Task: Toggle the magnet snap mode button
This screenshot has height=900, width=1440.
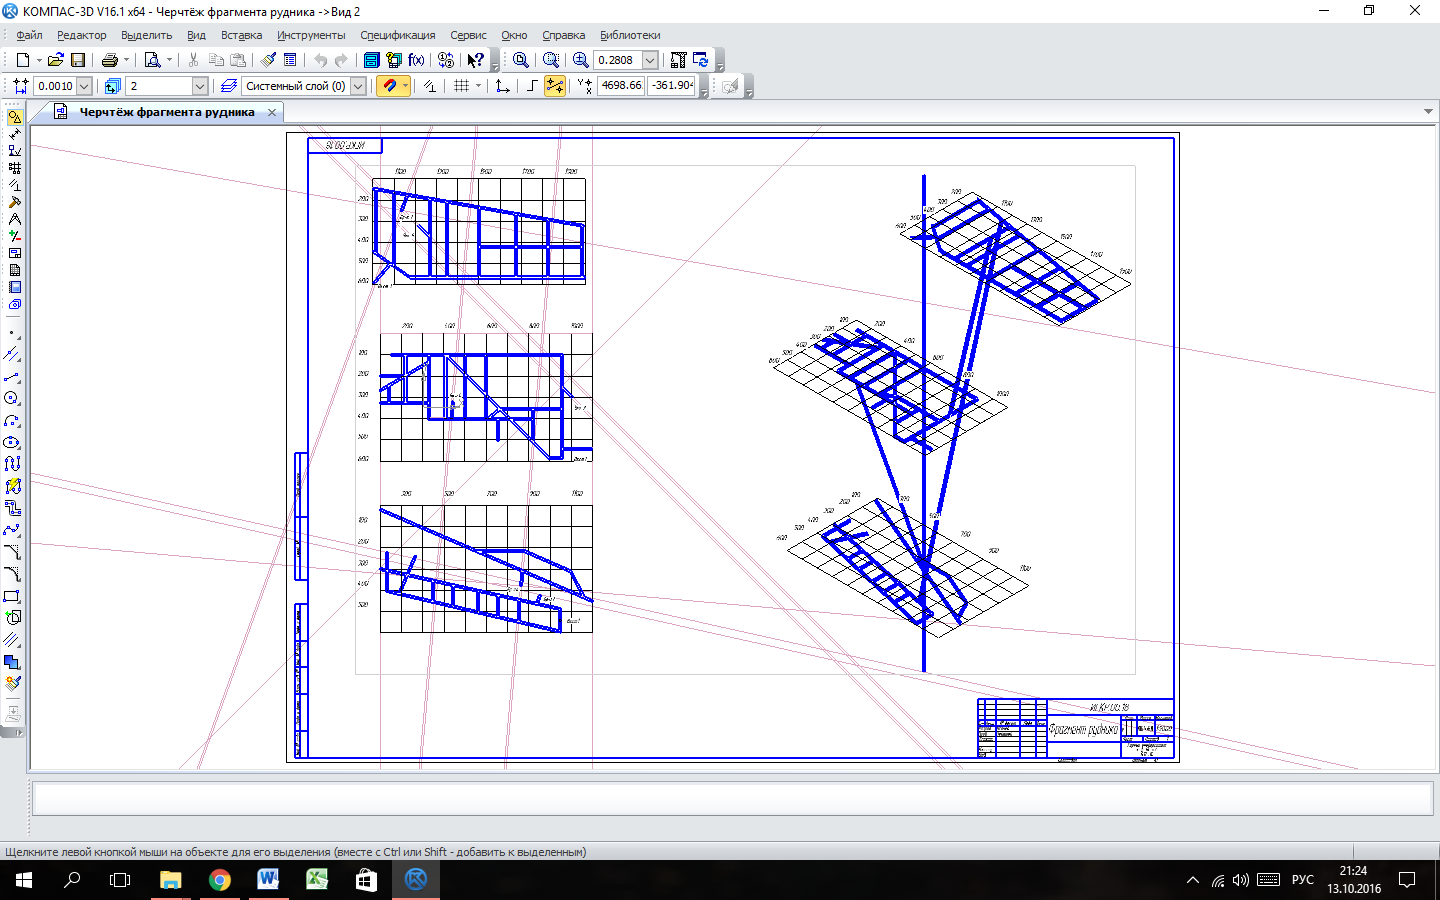Action: 389,86
